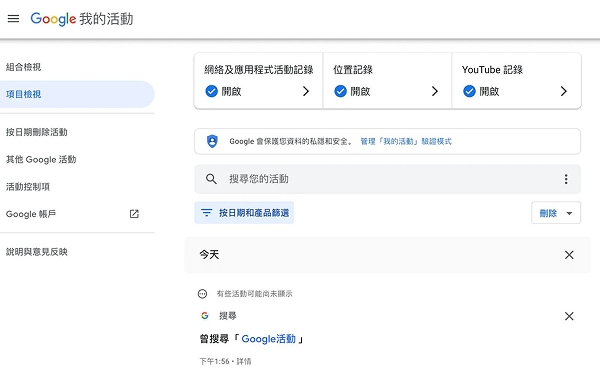The width and height of the screenshot is (600, 372).
Task: Open the Google活動 search link
Action: [269, 339]
